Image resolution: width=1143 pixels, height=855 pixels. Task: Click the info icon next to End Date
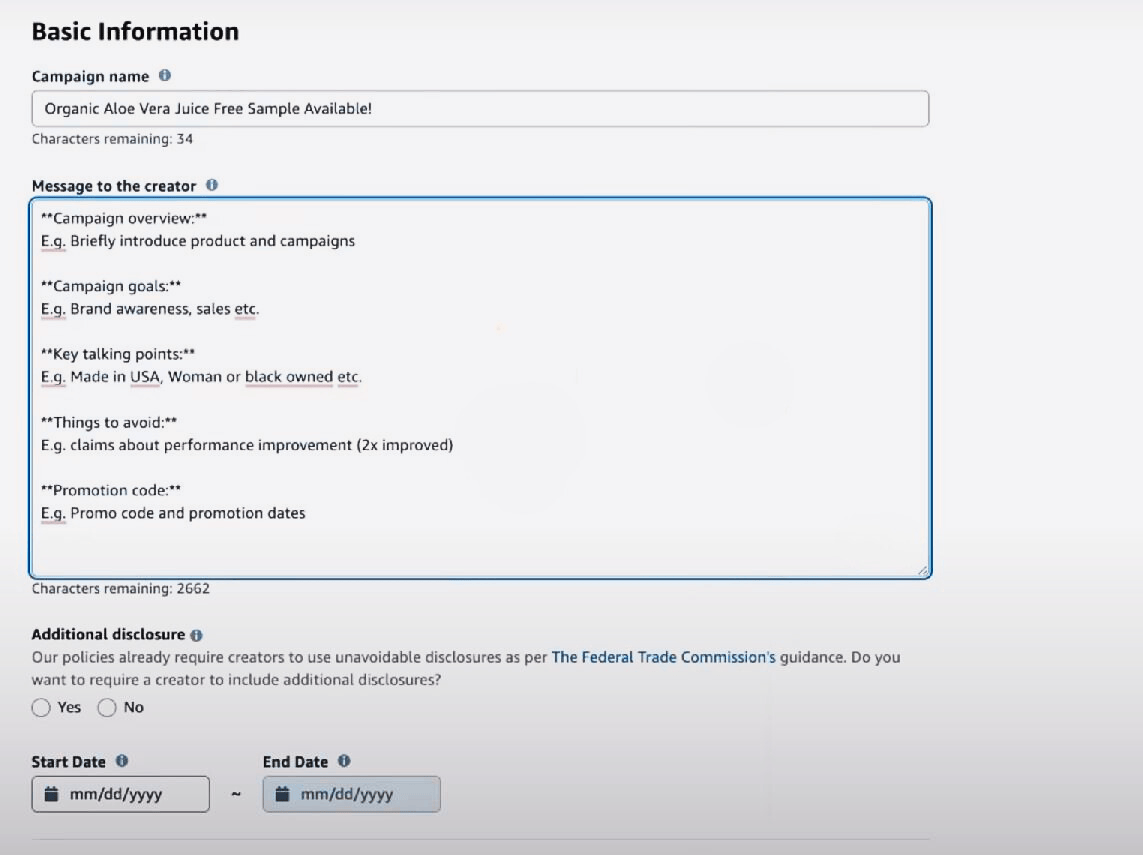point(344,761)
